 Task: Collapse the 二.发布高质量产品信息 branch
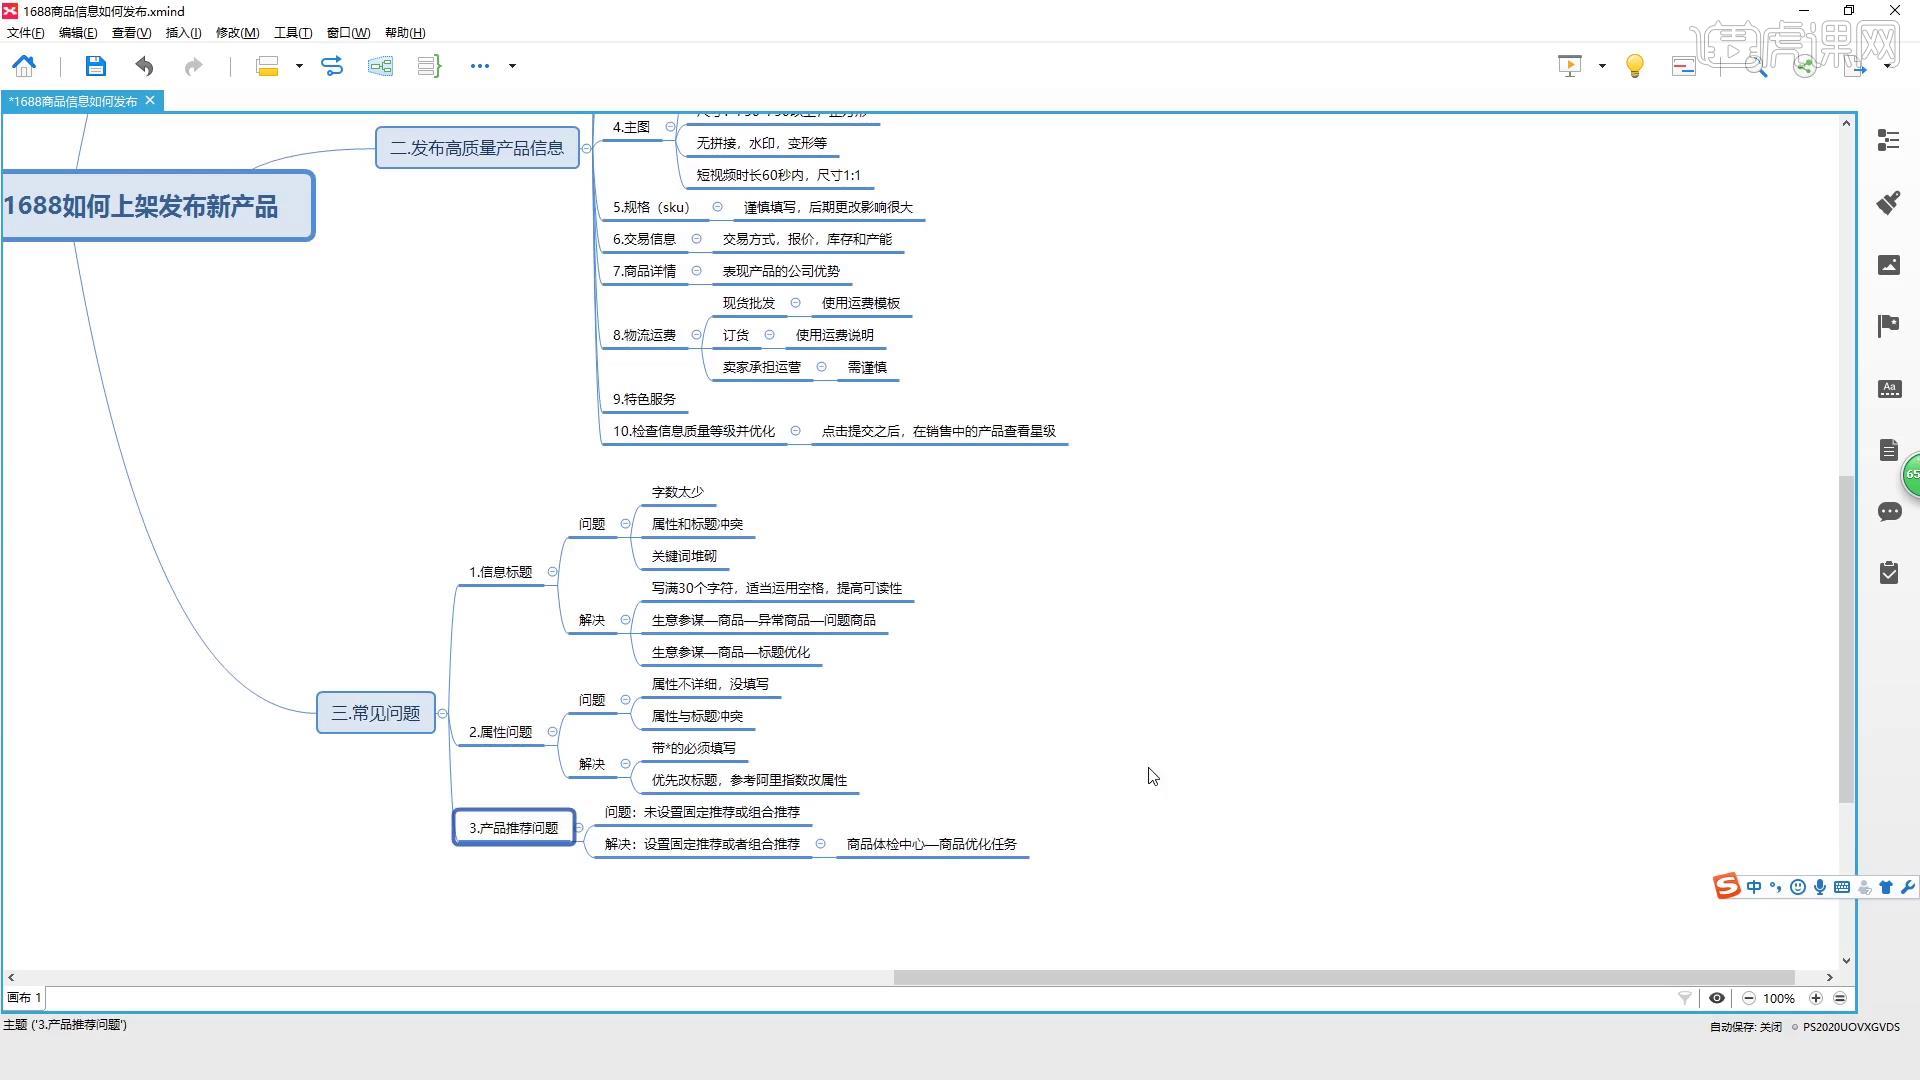tap(587, 148)
